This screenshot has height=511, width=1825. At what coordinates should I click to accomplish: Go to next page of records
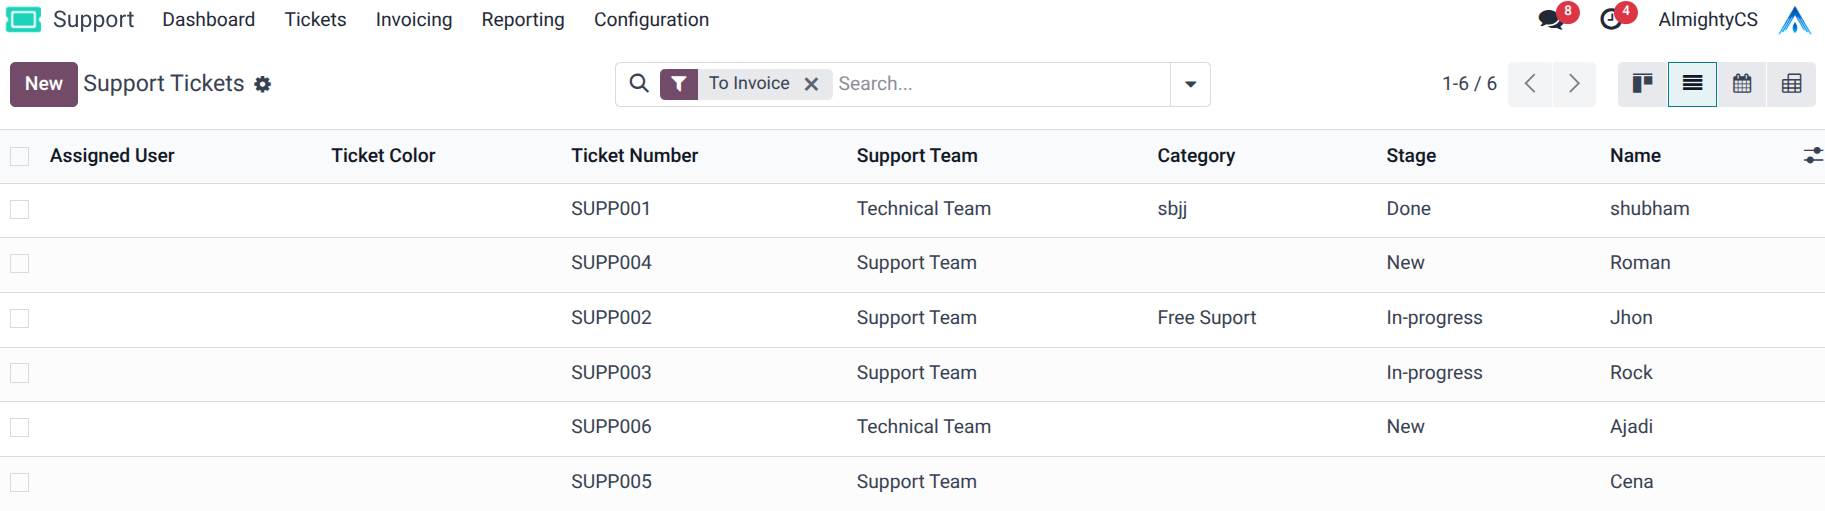tap(1574, 84)
